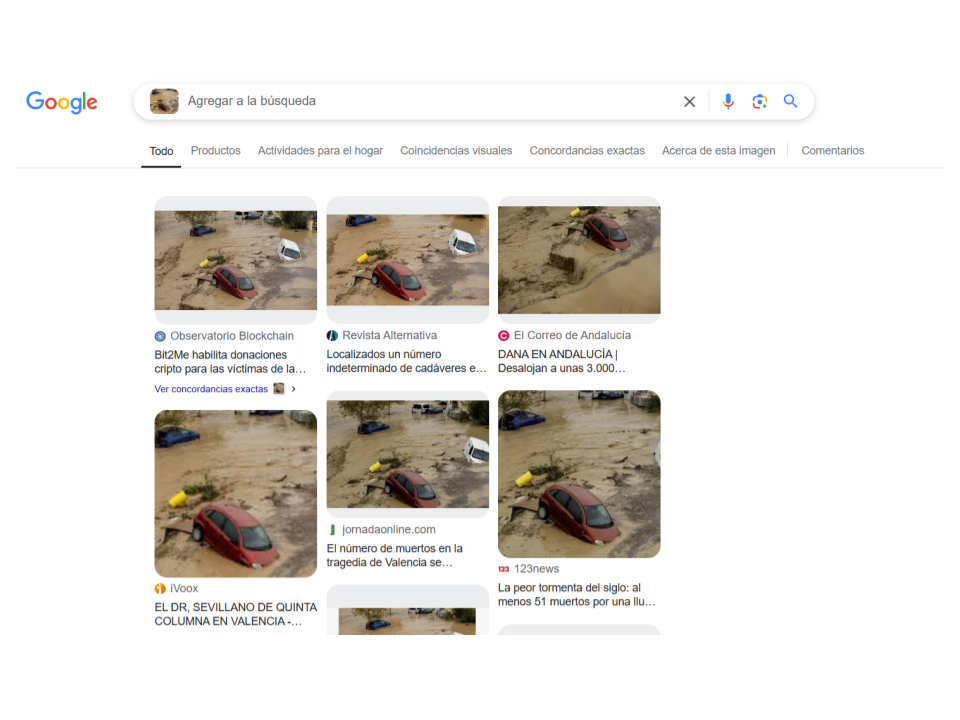Viewport: 960px width, 720px height.
Task: Click the Comentarios link
Action: 833,151
